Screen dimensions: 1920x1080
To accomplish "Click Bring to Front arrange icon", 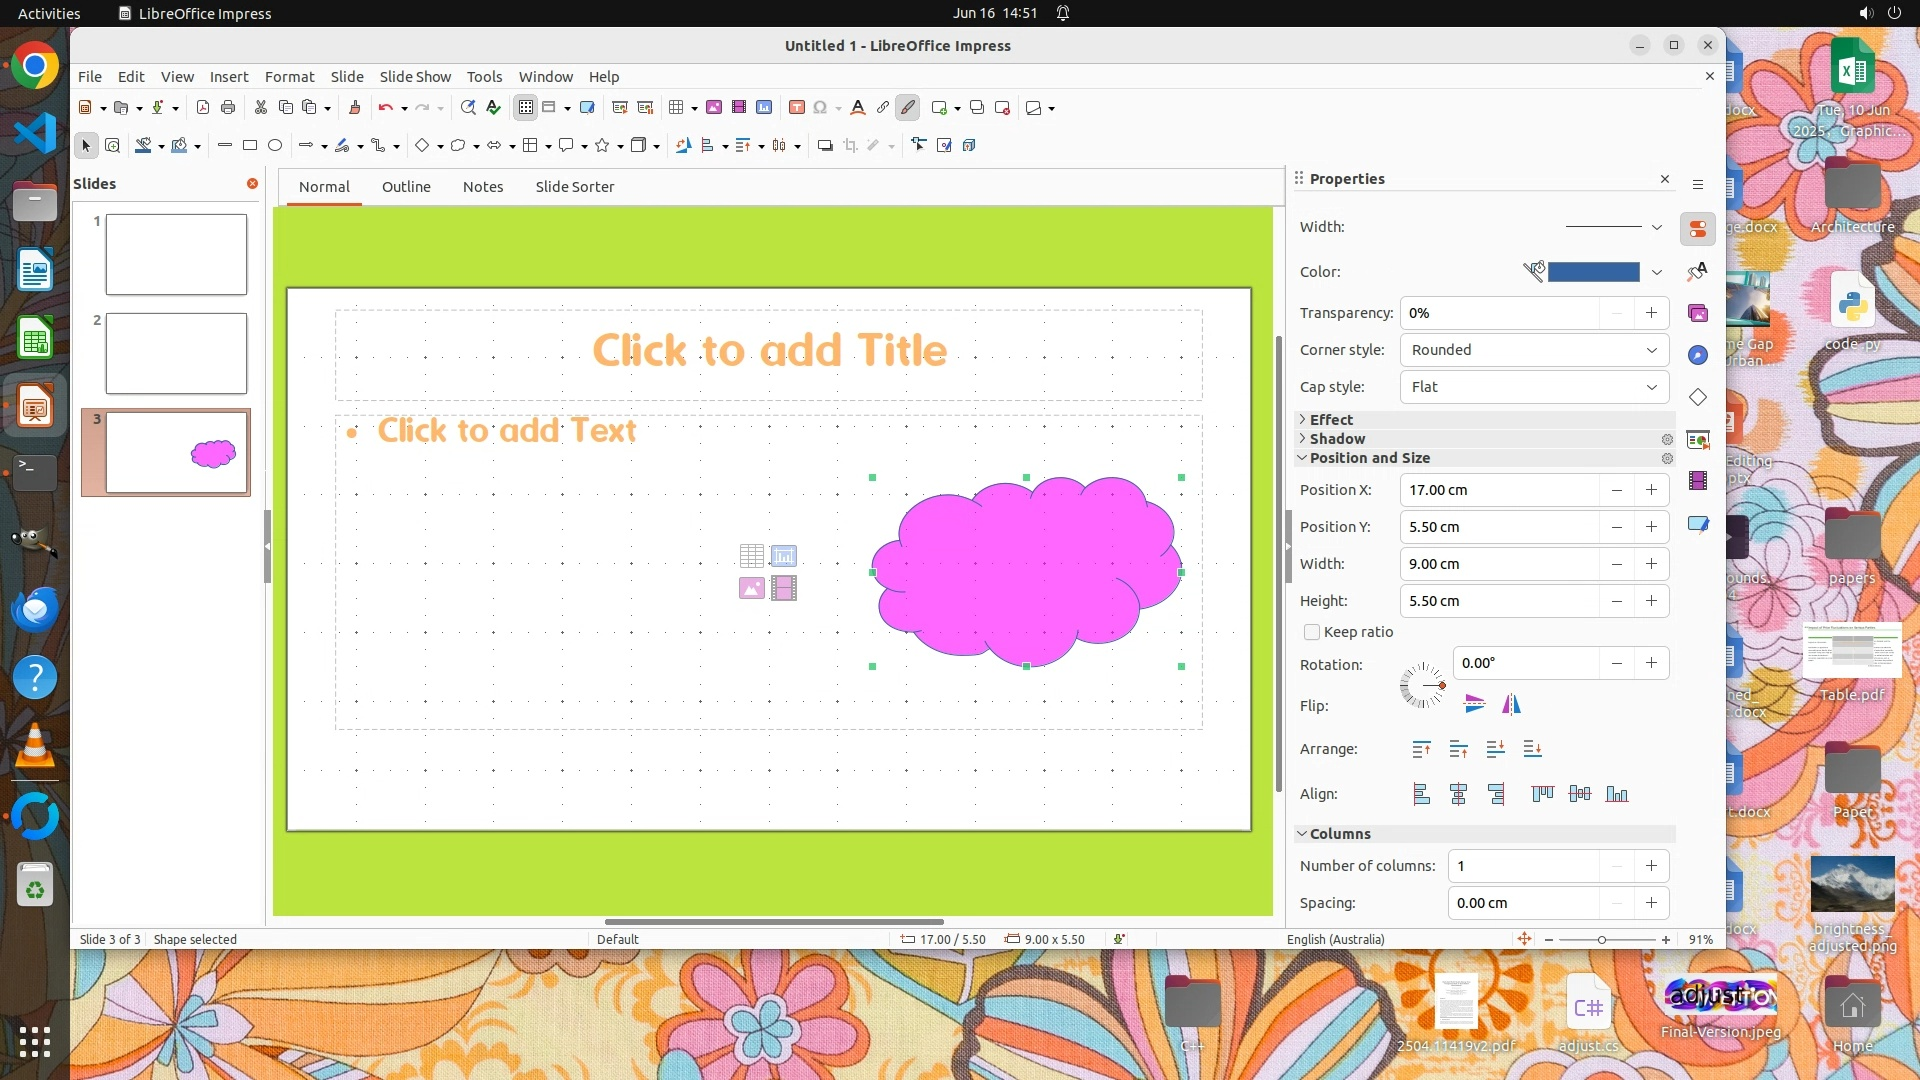I will point(1421,749).
